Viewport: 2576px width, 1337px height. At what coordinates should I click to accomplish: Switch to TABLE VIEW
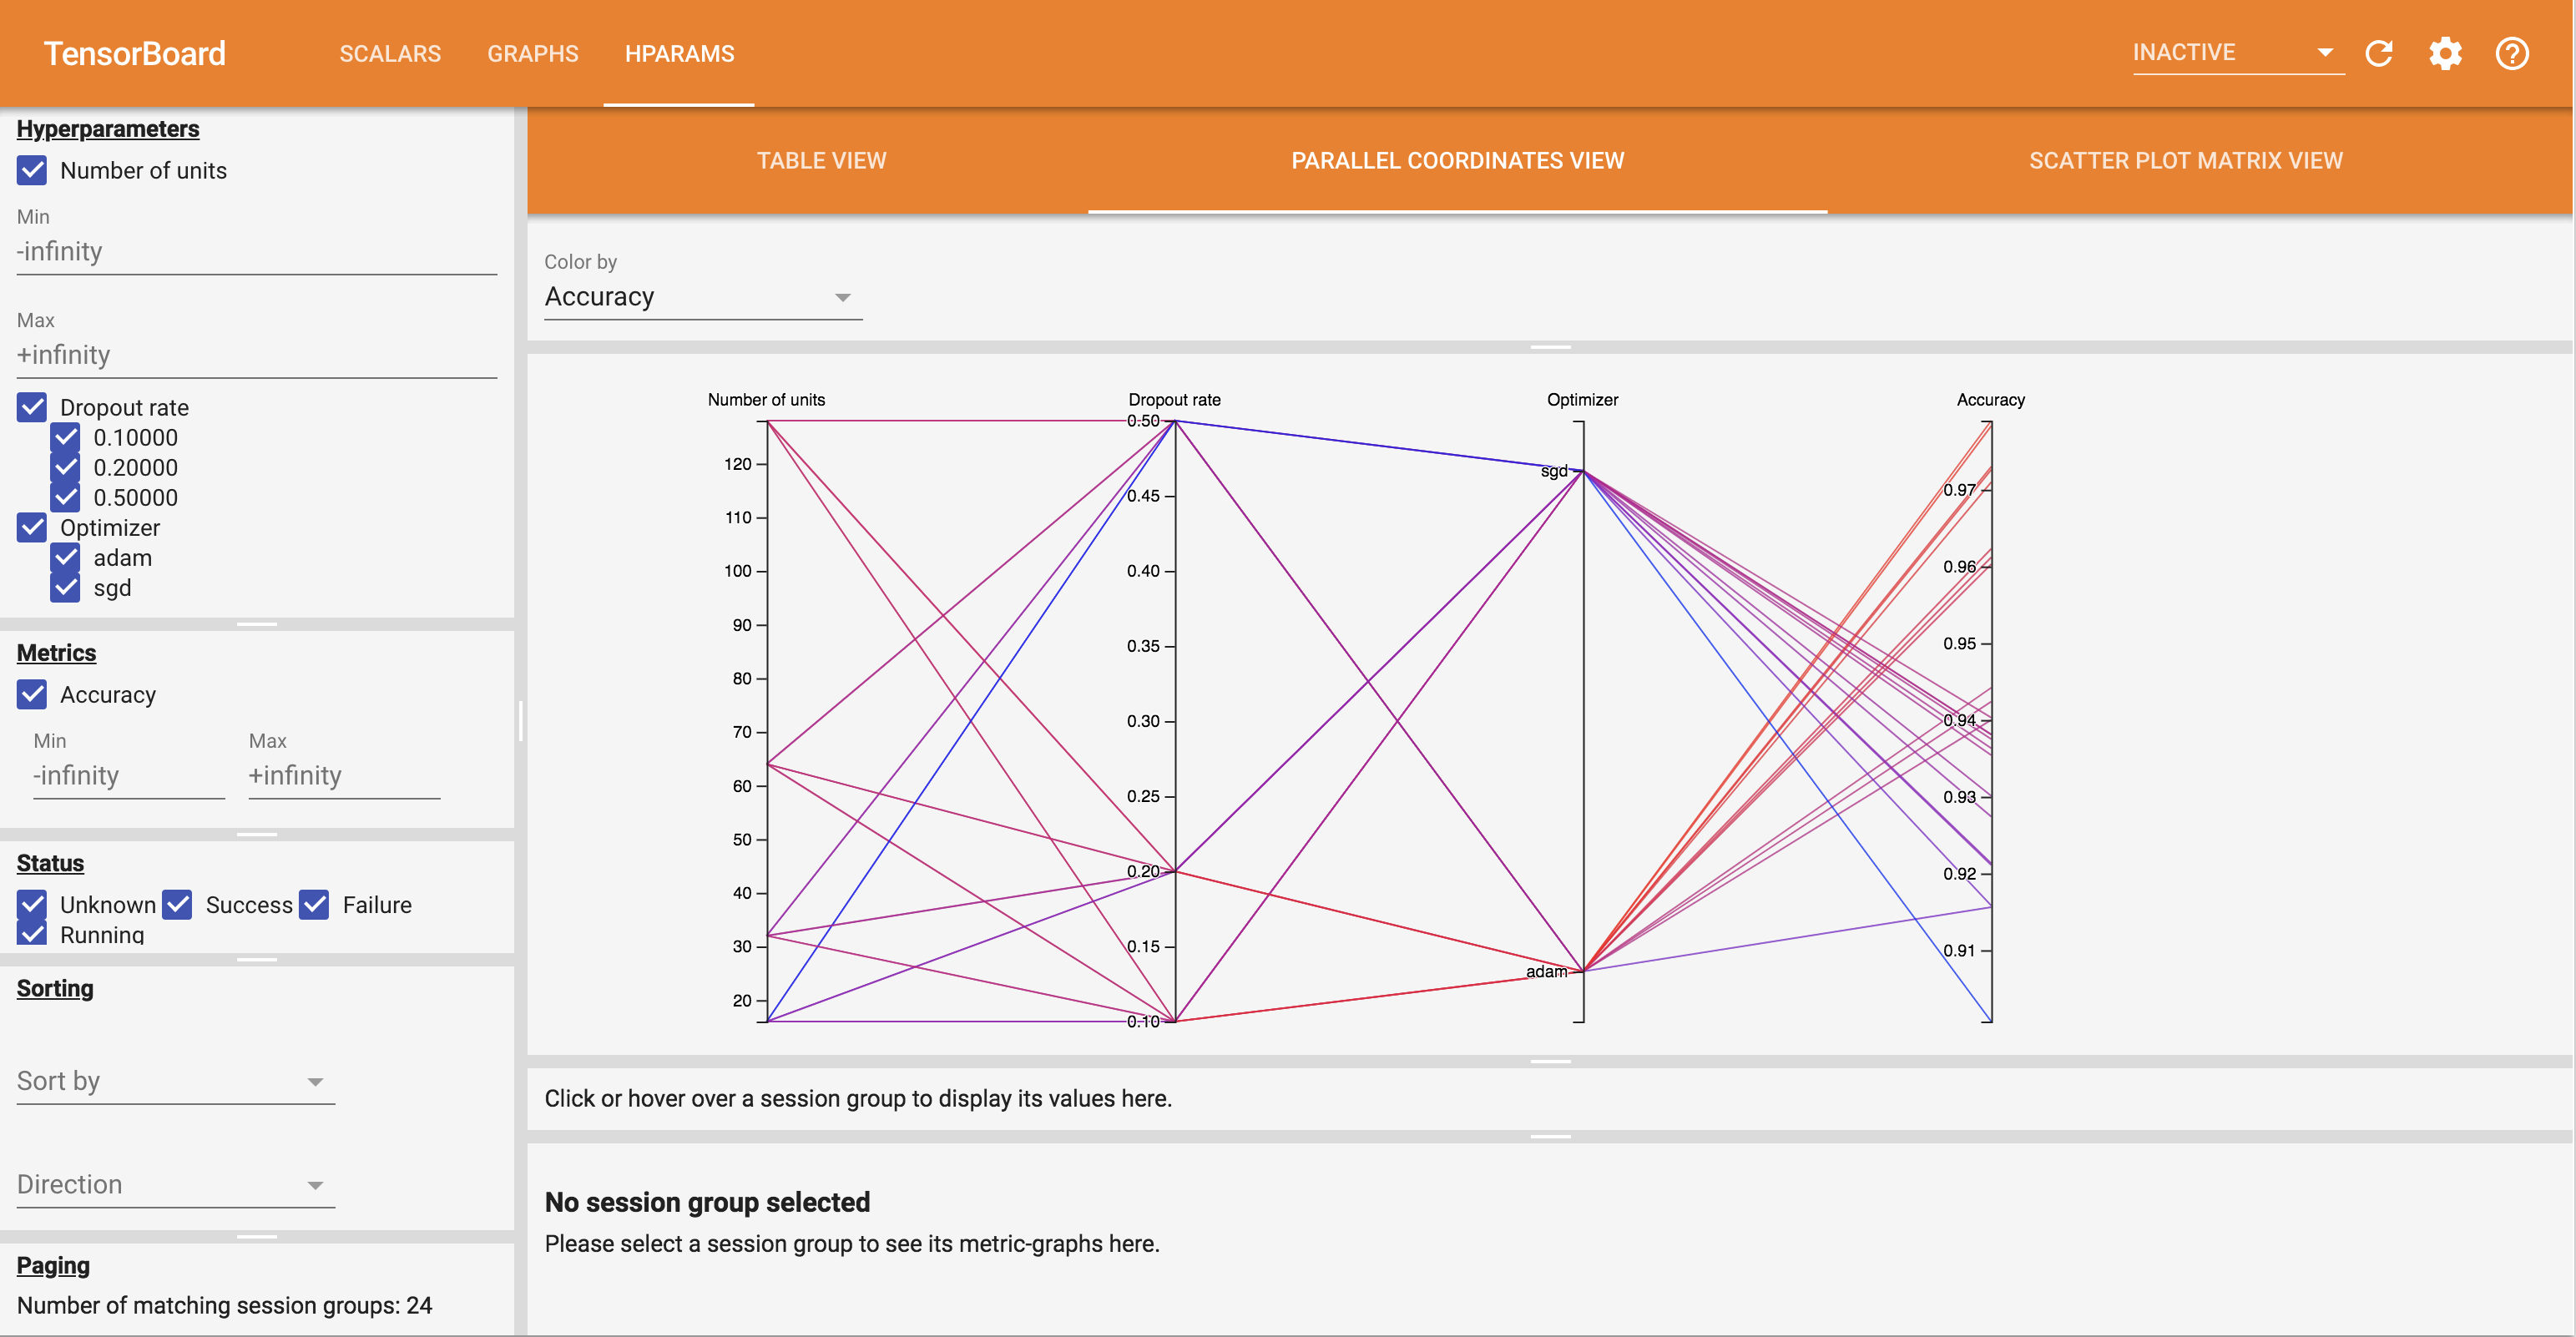coord(821,161)
